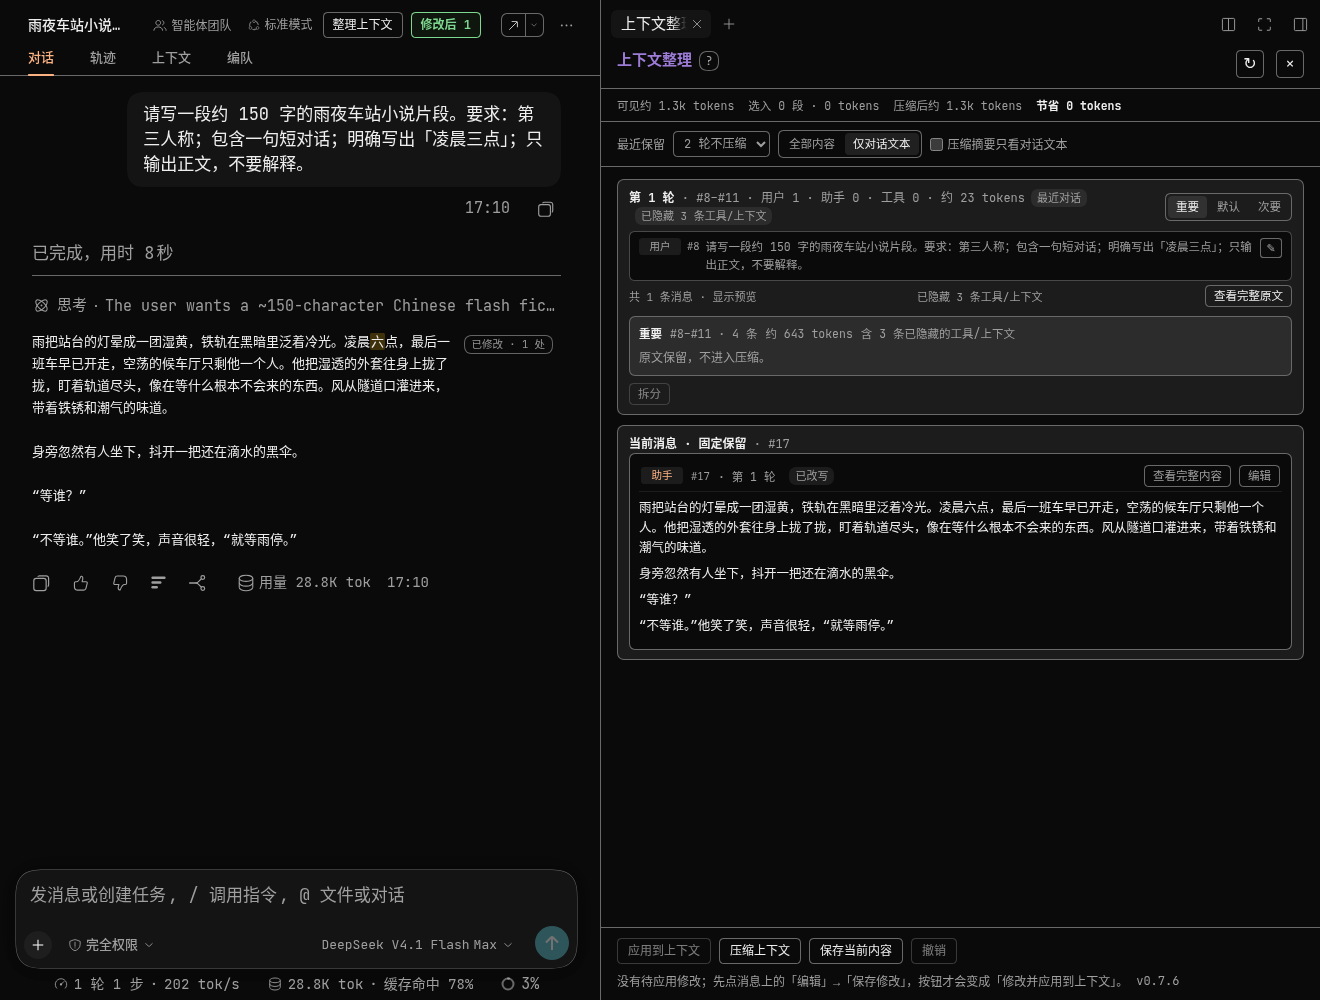This screenshot has width=1320, height=1000.
Task: Add attachment with the plus button
Action: (x=38, y=945)
